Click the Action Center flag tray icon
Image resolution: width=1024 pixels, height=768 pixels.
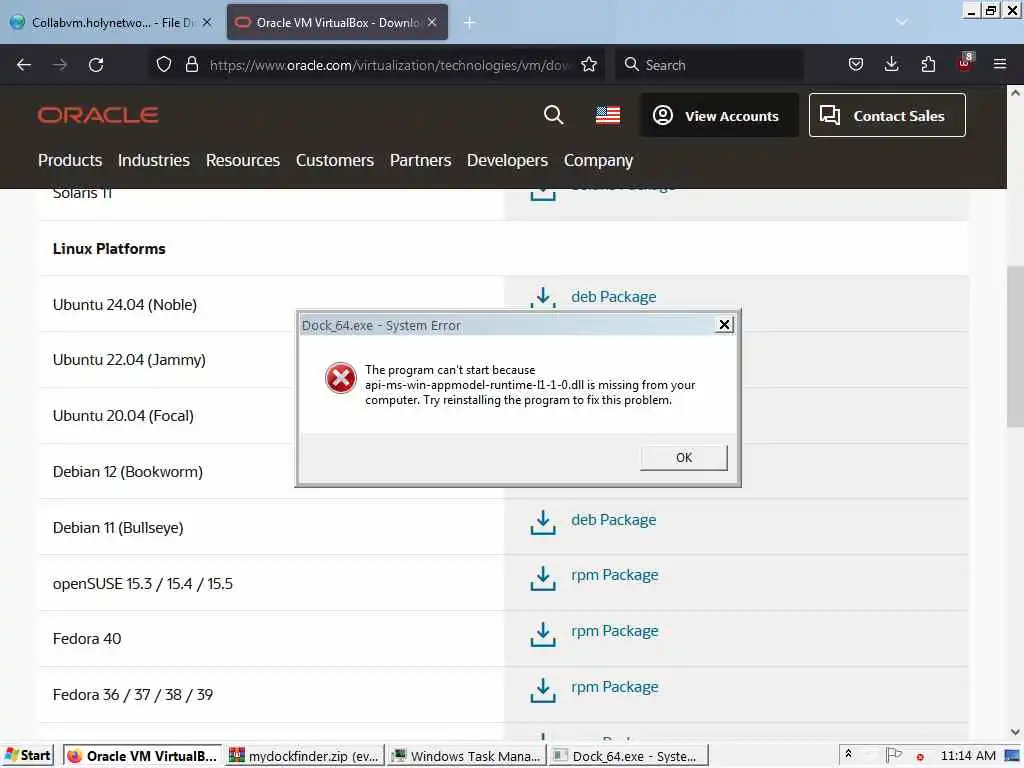pyautogui.click(x=893, y=755)
